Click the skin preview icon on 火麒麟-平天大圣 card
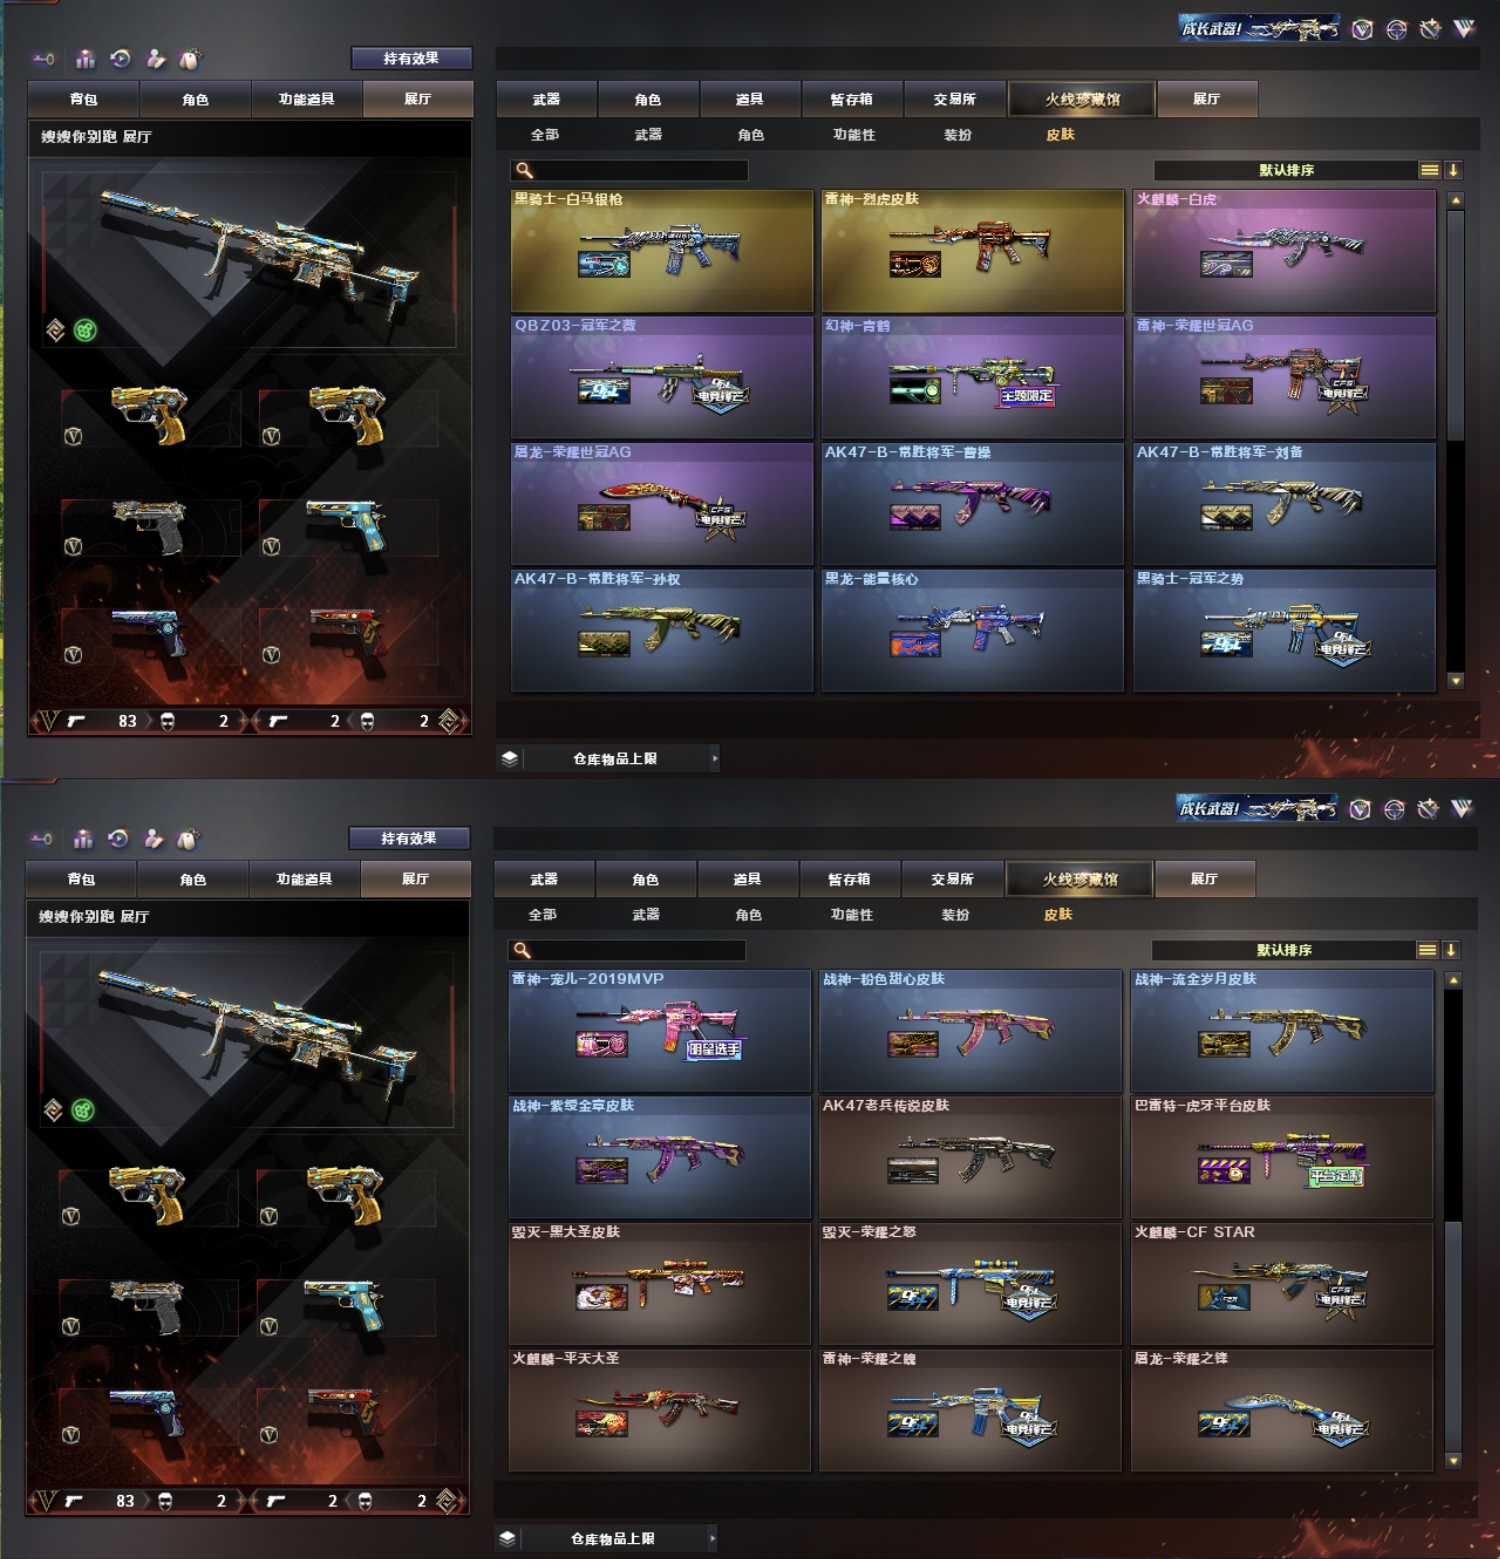Image resolution: width=1500 pixels, height=1559 pixels. tap(602, 1424)
